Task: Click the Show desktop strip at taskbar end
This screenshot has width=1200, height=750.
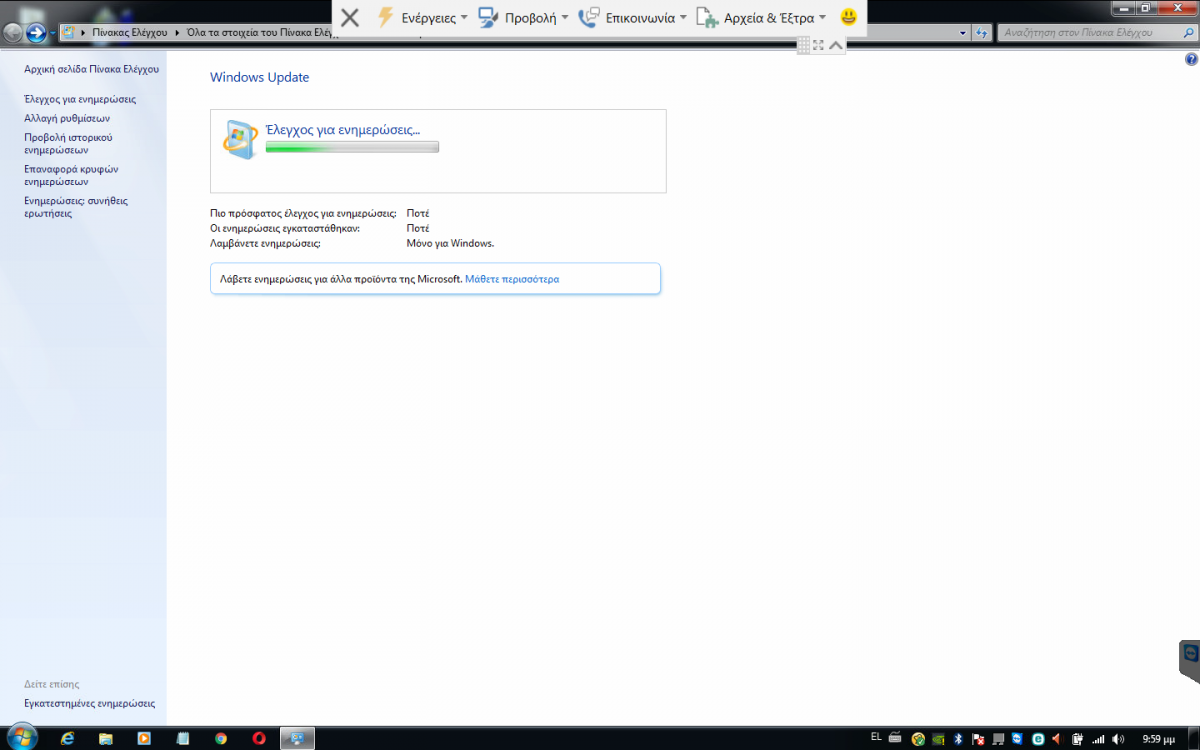Action: pyautogui.click(x=1194, y=738)
